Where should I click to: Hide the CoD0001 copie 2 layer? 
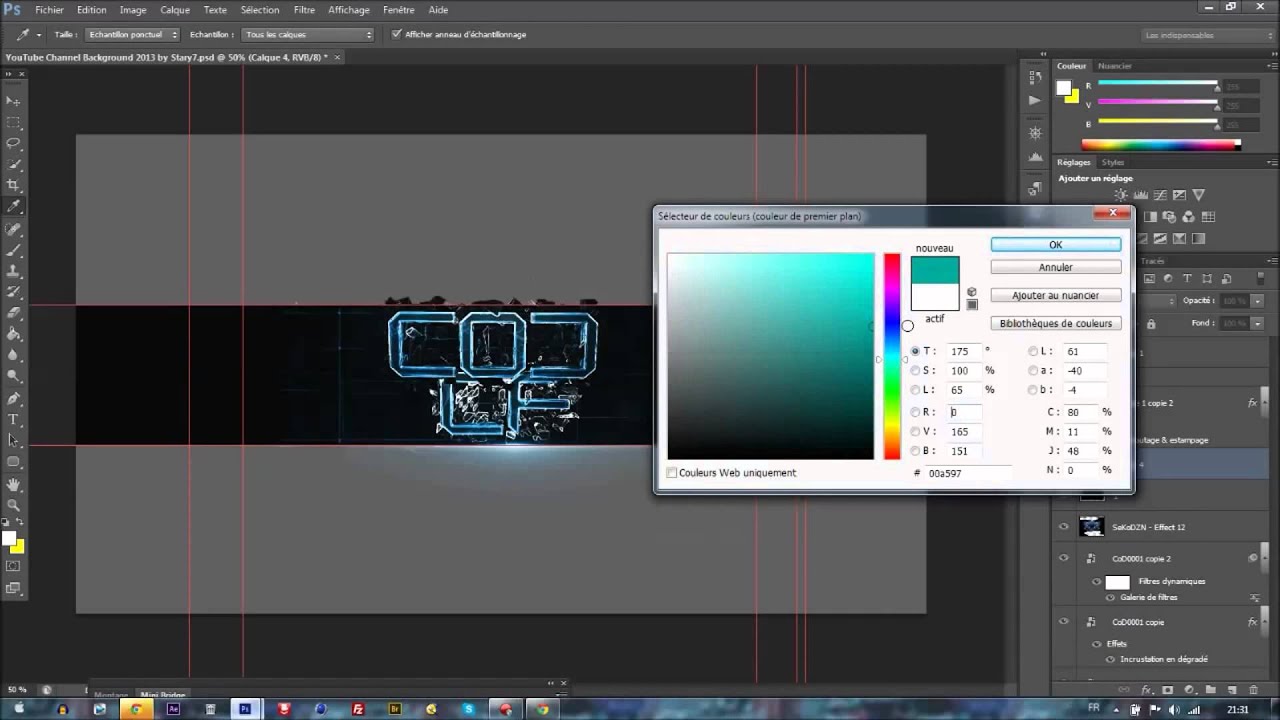1063,559
